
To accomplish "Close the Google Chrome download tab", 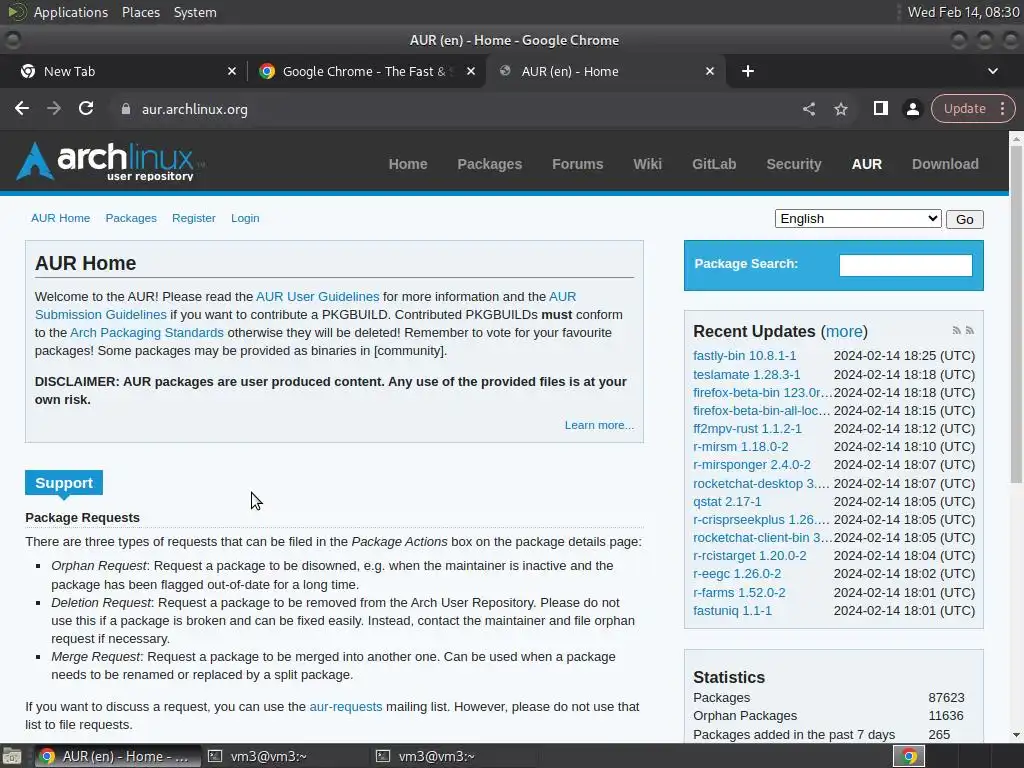I will coord(471,71).
